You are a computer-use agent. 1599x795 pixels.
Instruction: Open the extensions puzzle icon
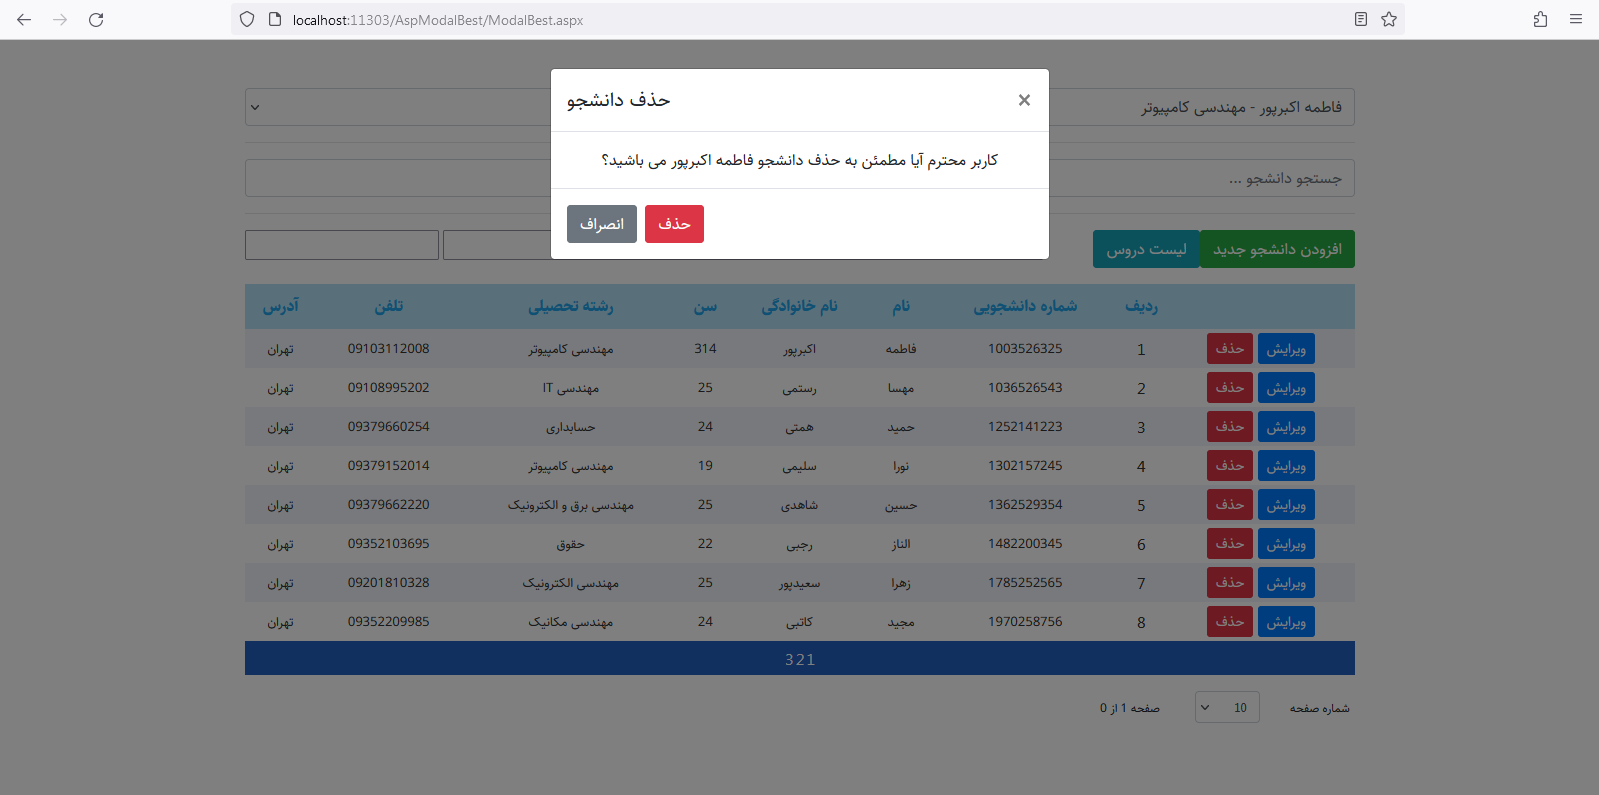click(x=1540, y=20)
